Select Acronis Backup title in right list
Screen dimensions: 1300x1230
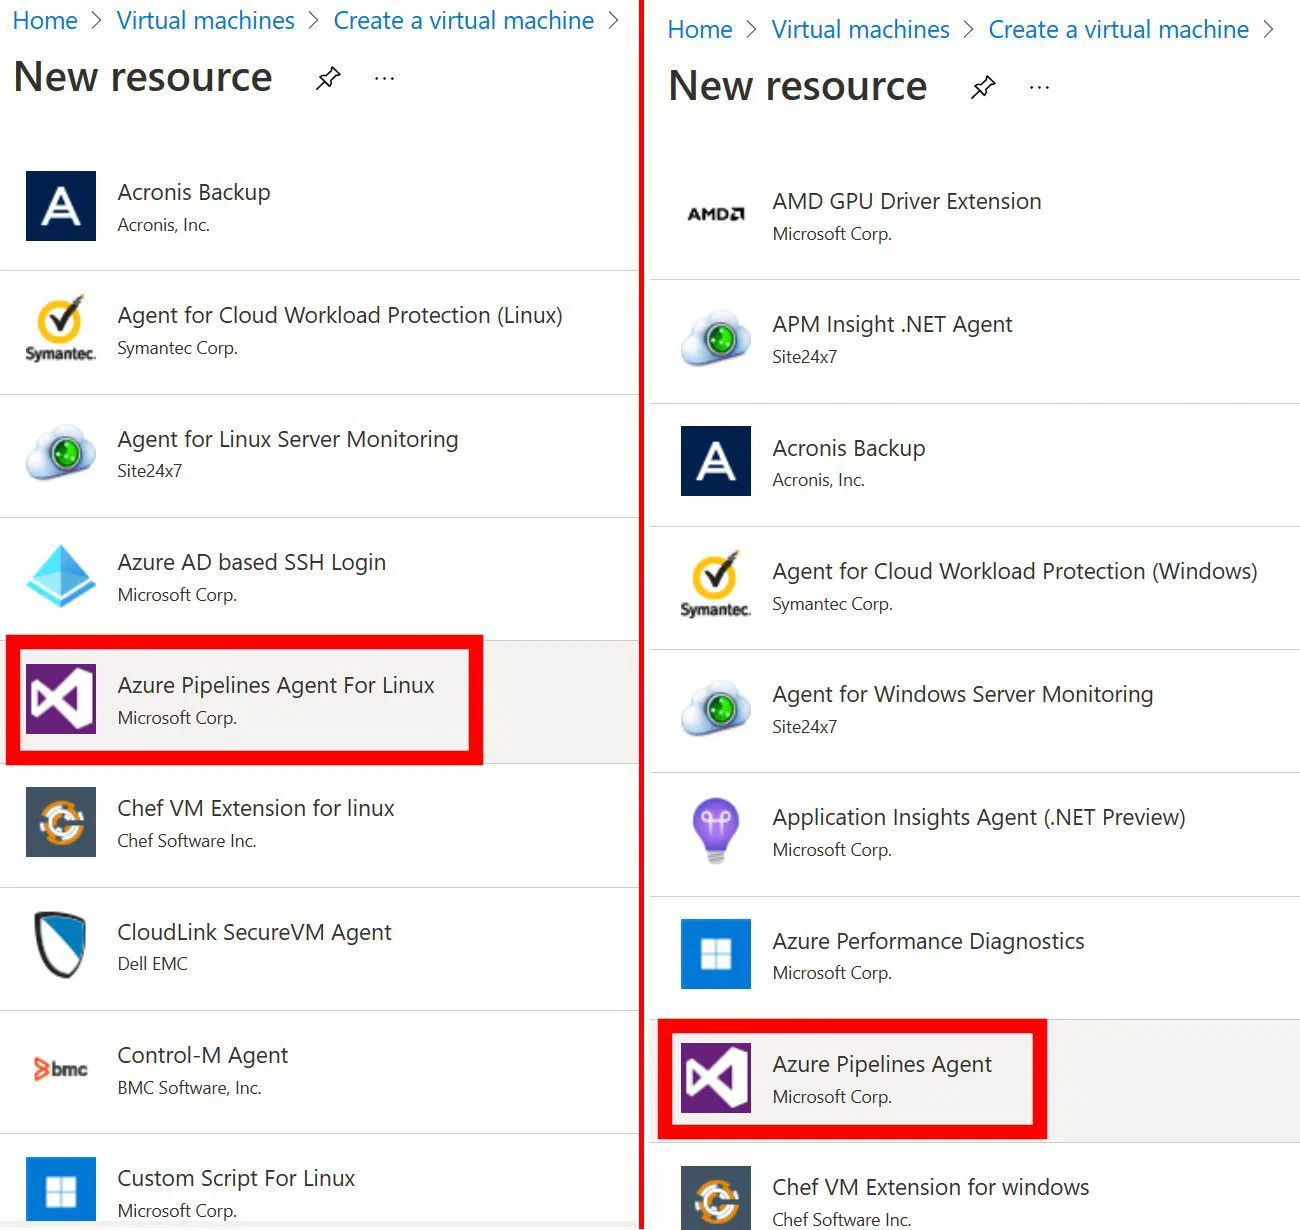pyautogui.click(x=849, y=448)
